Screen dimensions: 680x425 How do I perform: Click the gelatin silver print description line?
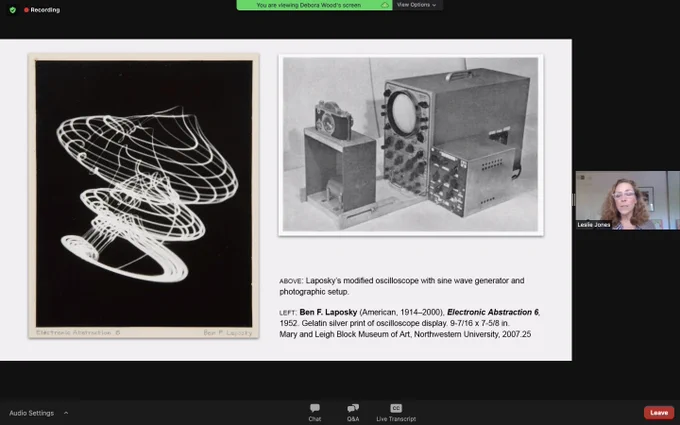coord(394,324)
